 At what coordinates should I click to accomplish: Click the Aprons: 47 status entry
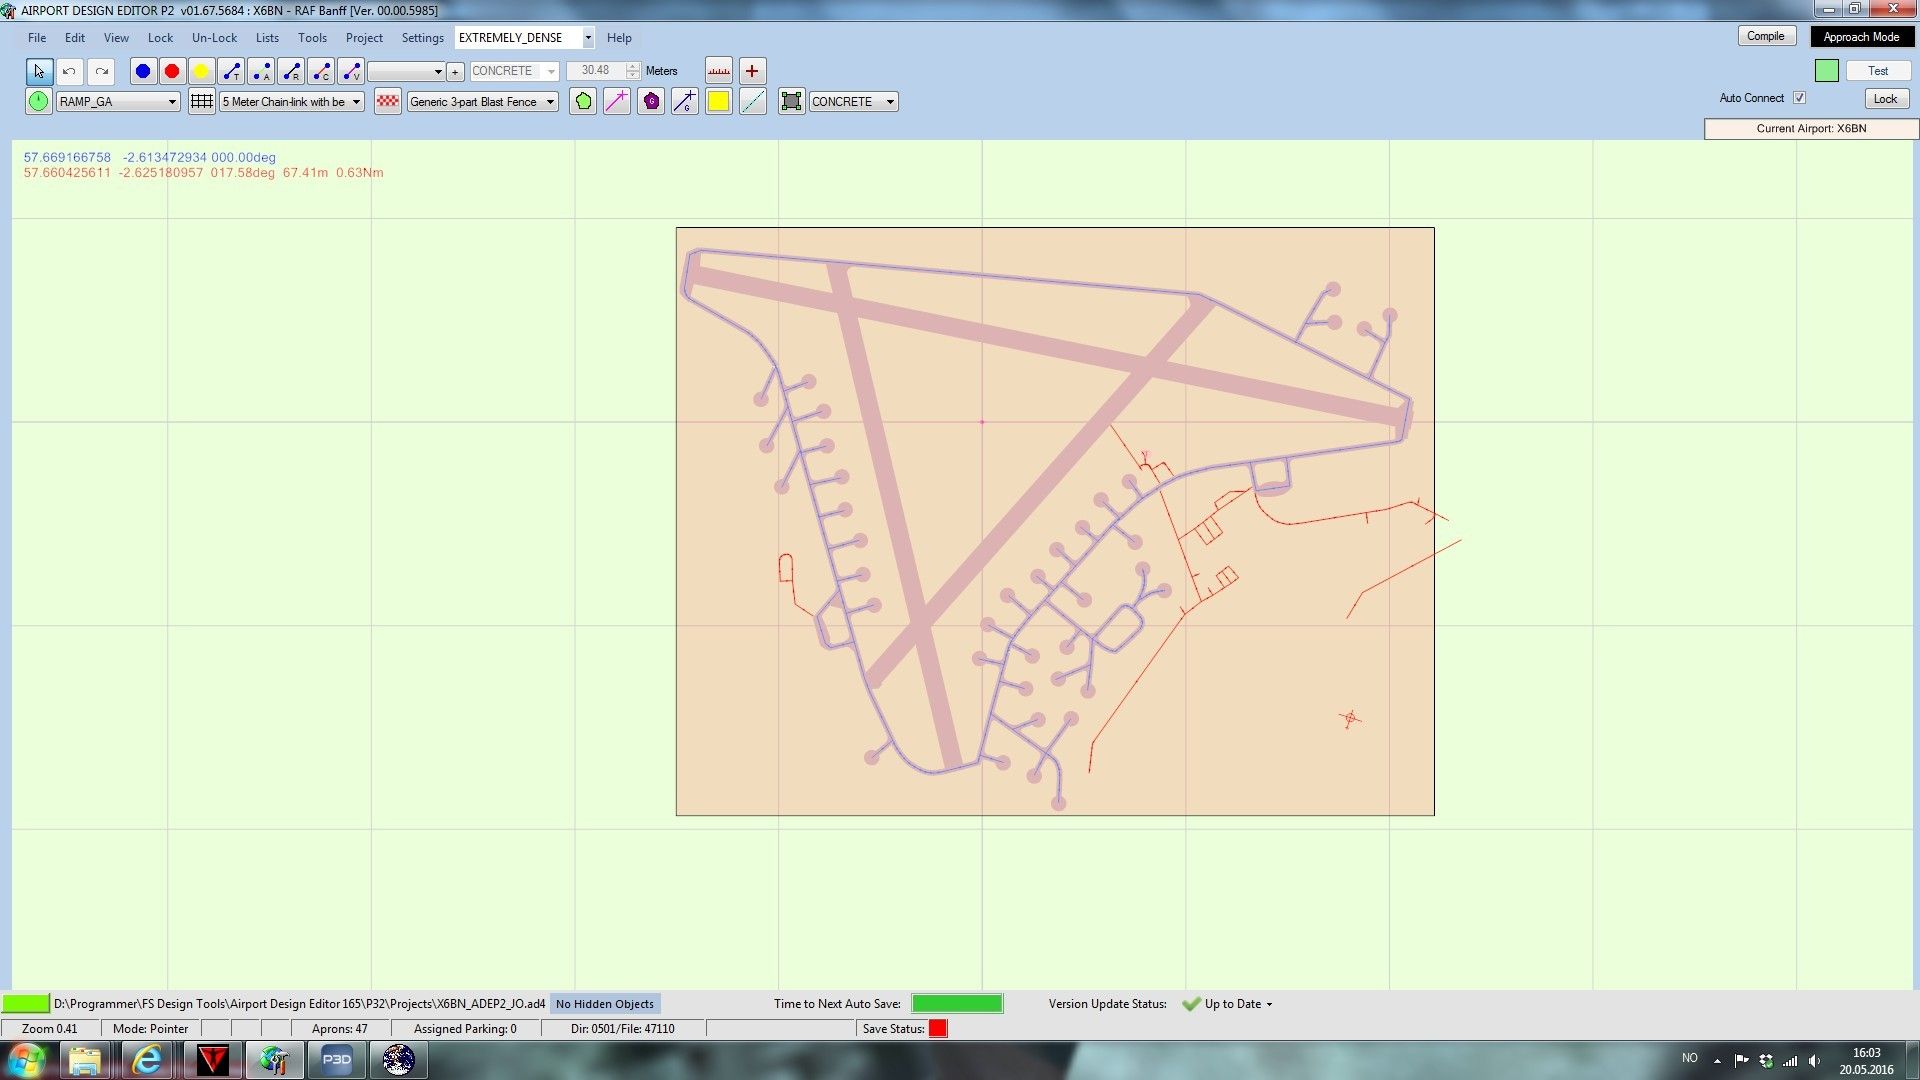(339, 1029)
